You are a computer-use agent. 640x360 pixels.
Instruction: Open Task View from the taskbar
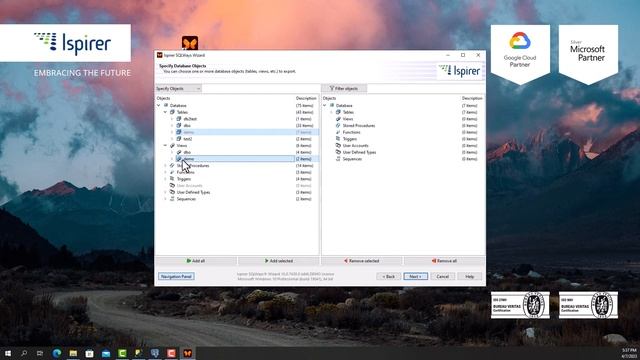(40, 353)
